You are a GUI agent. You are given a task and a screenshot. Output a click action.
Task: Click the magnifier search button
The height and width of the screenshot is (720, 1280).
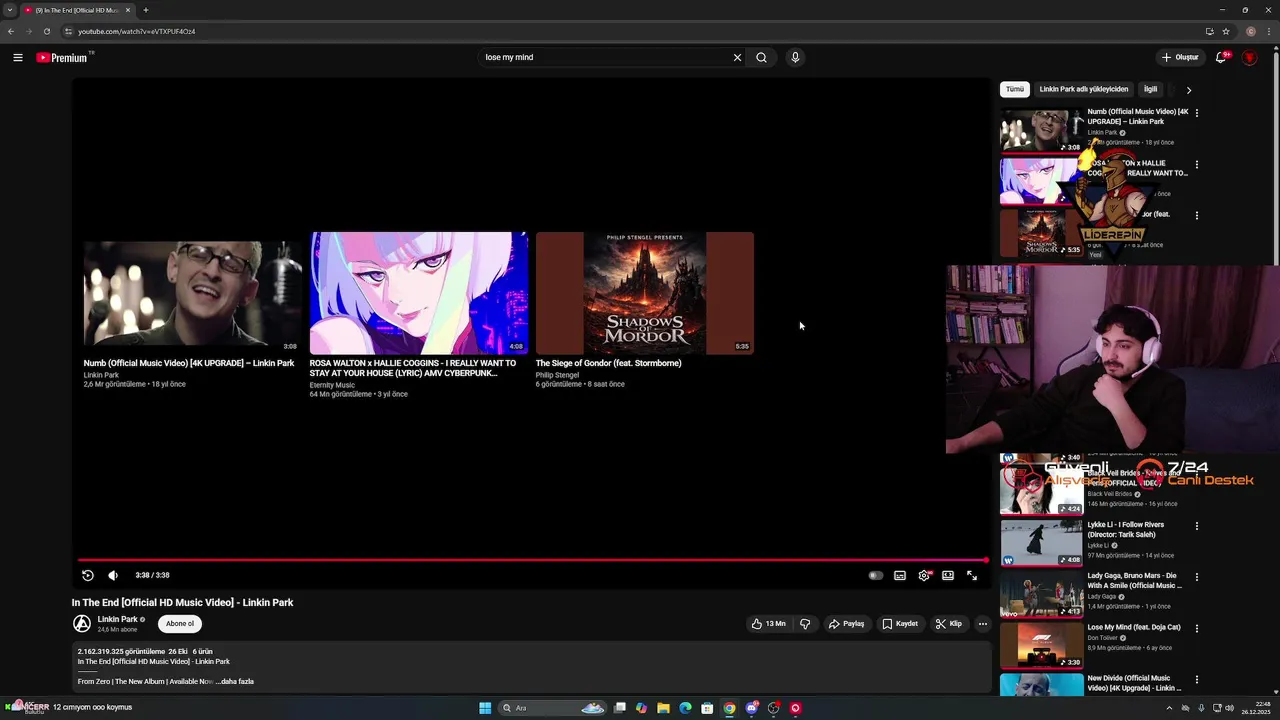tap(761, 57)
